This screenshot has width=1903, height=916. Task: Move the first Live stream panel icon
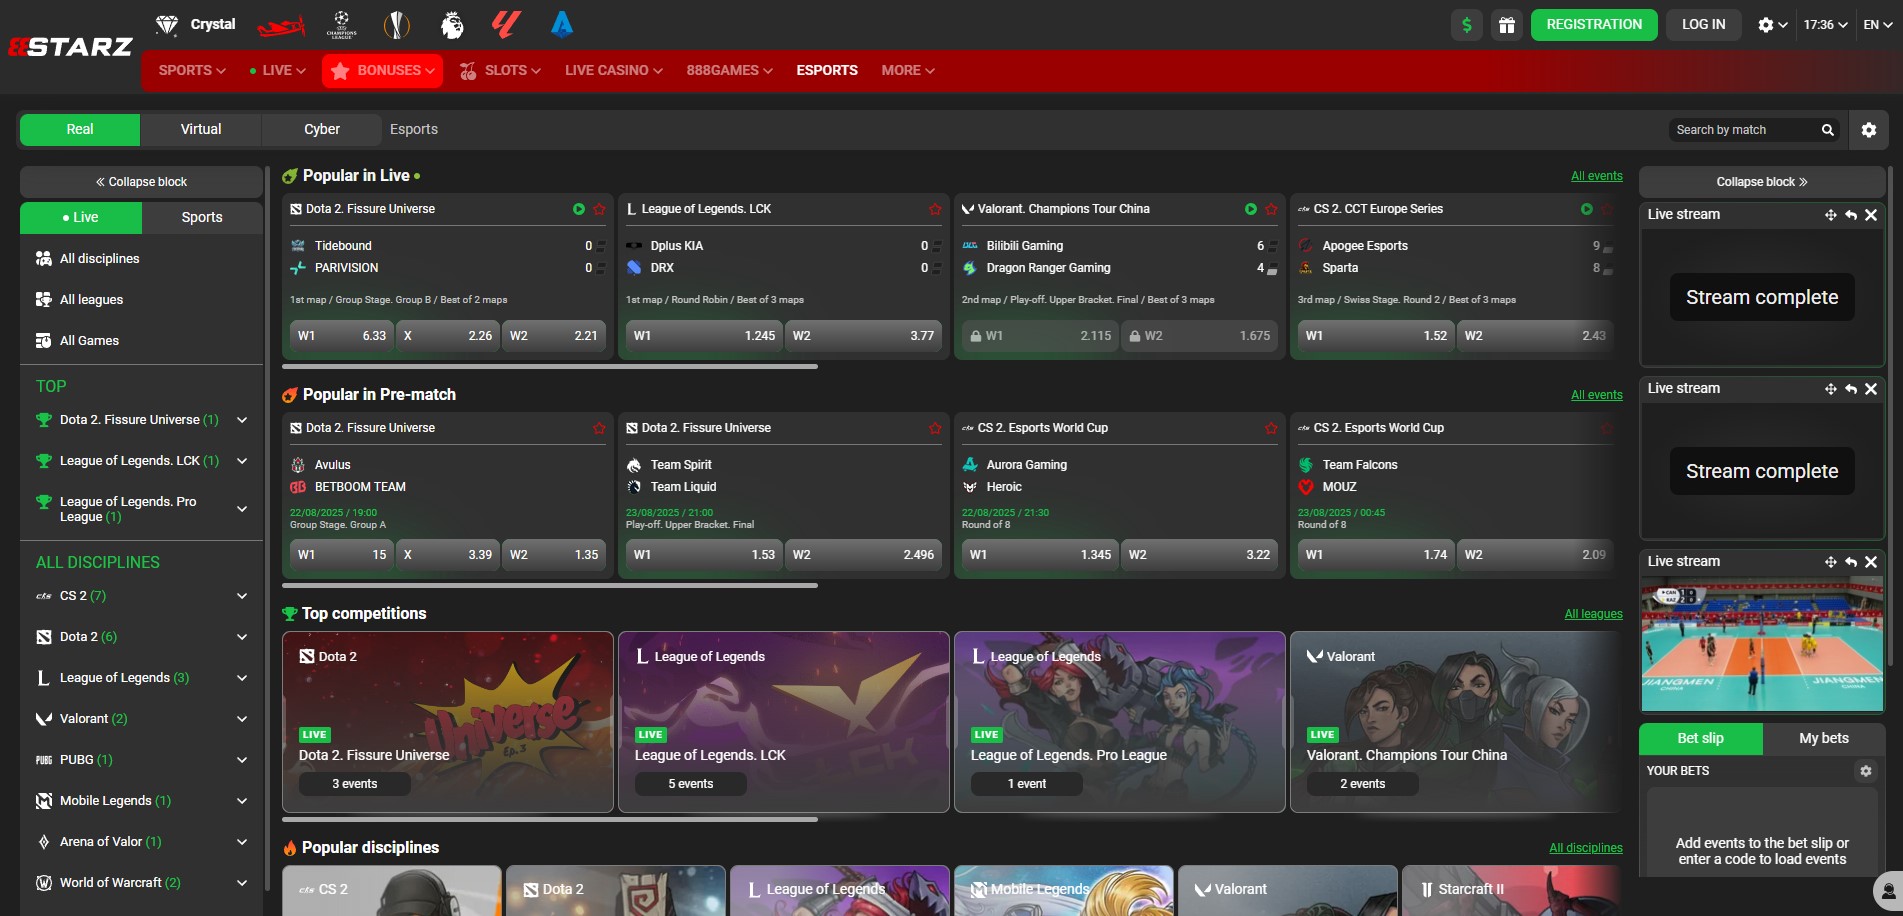[x=1830, y=215]
